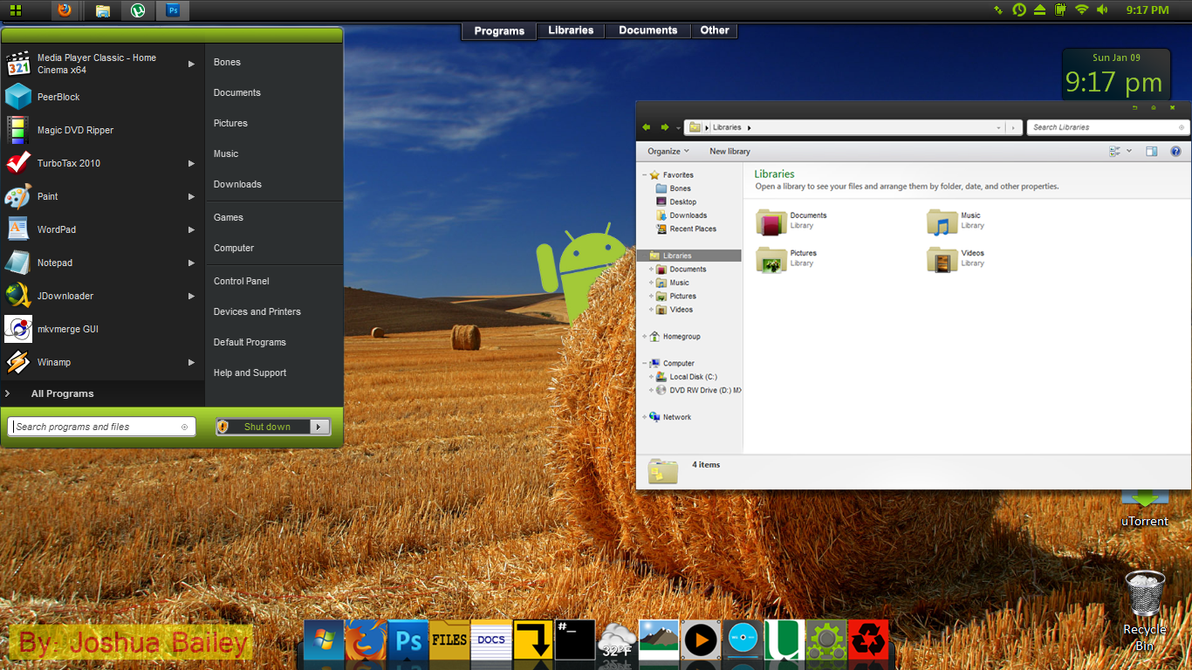Click the green Start button in the top-left corner
The width and height of the screenshot is (1192, 670).
15,11
